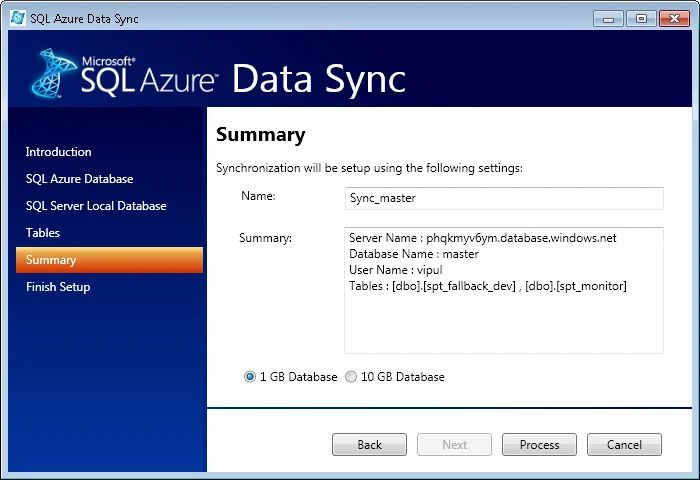Click inside the Summary details text box

pos(504,291)
